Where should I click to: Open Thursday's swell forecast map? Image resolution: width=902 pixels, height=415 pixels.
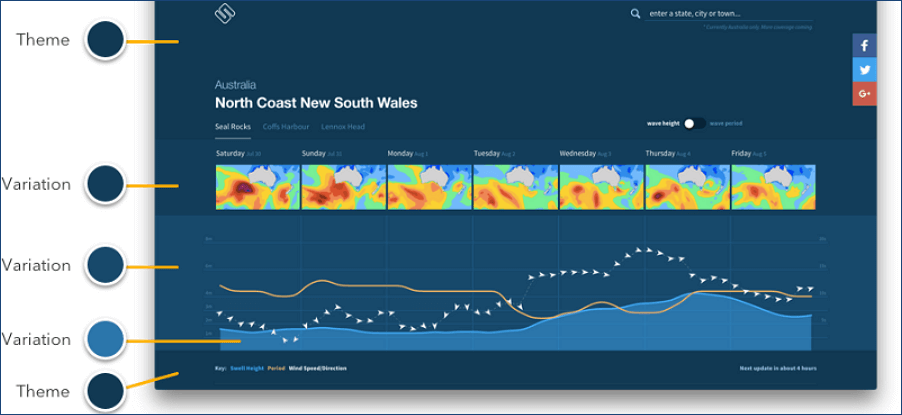tap(687, 187)
